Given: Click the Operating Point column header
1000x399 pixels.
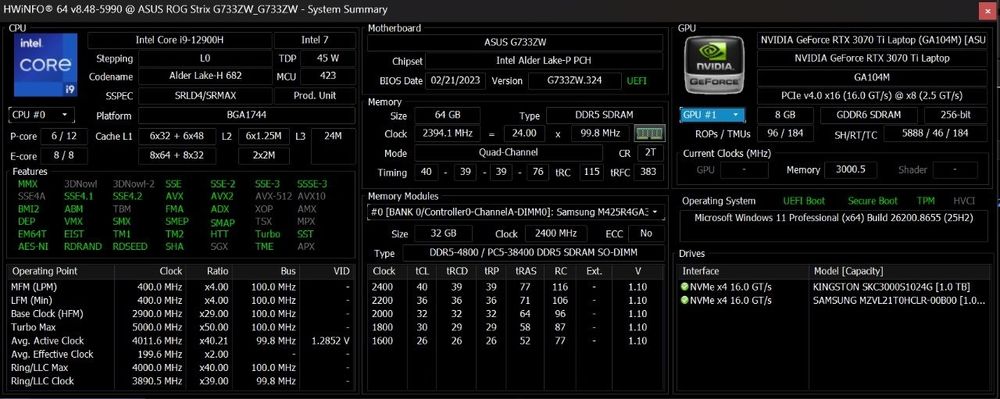Looking at the screenshot, I should (x=61, y=271).
